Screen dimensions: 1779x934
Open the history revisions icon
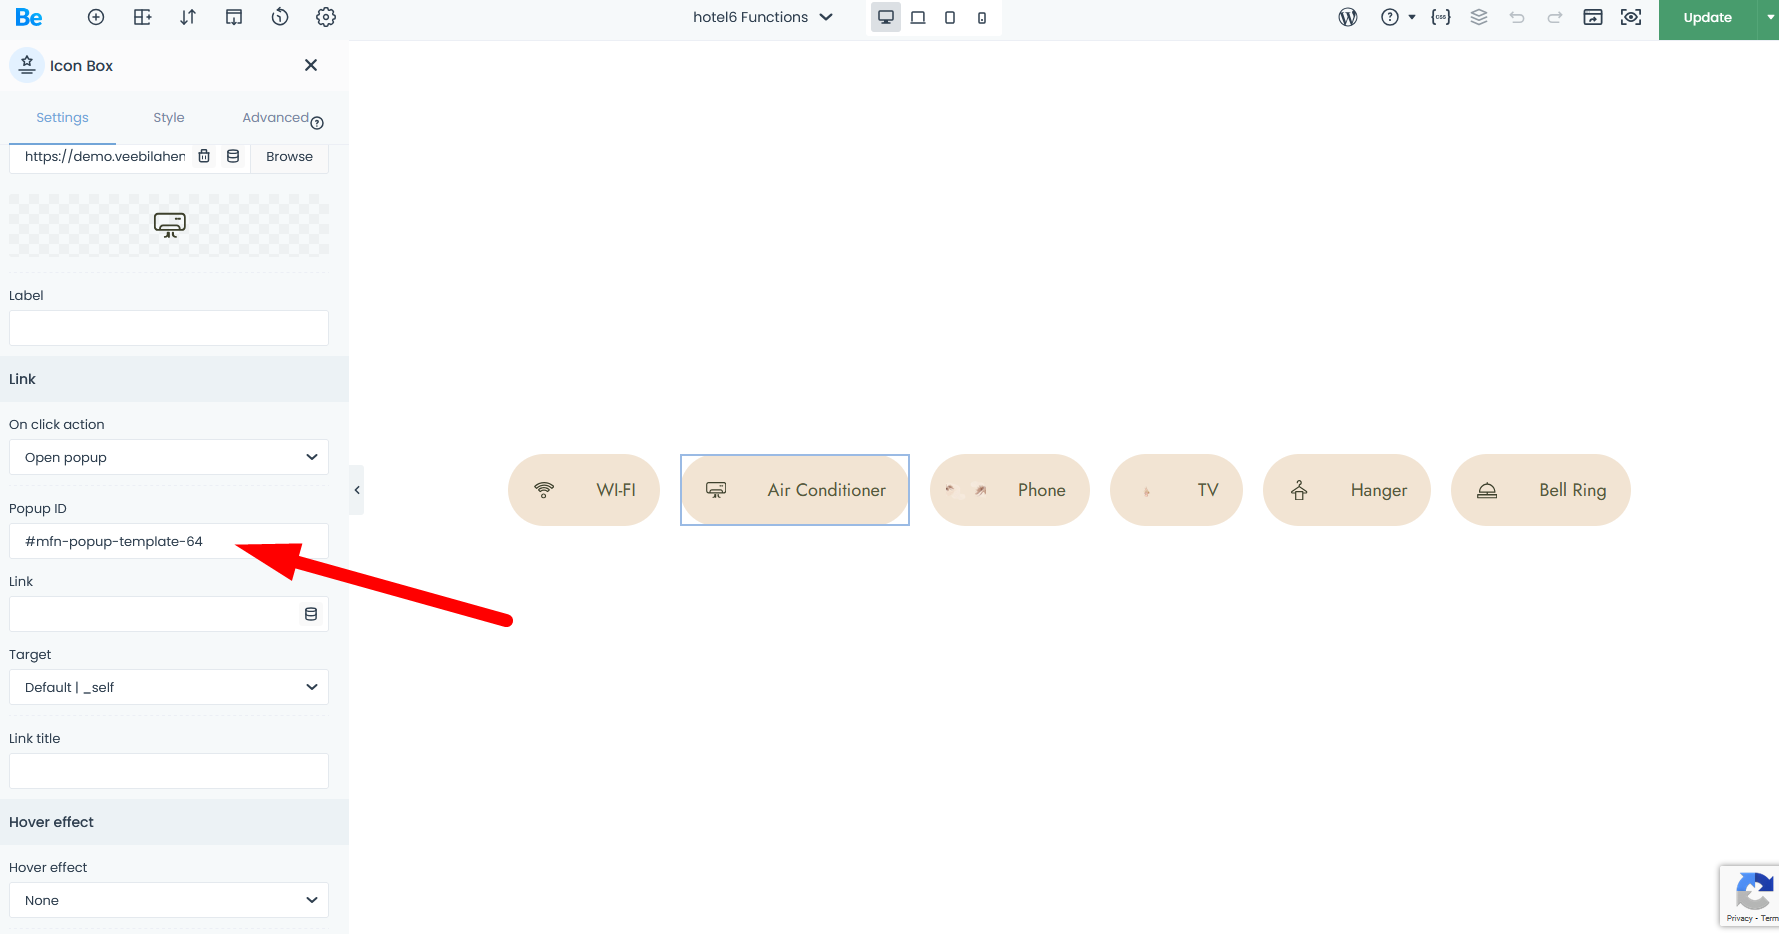[x=280, y=17]
